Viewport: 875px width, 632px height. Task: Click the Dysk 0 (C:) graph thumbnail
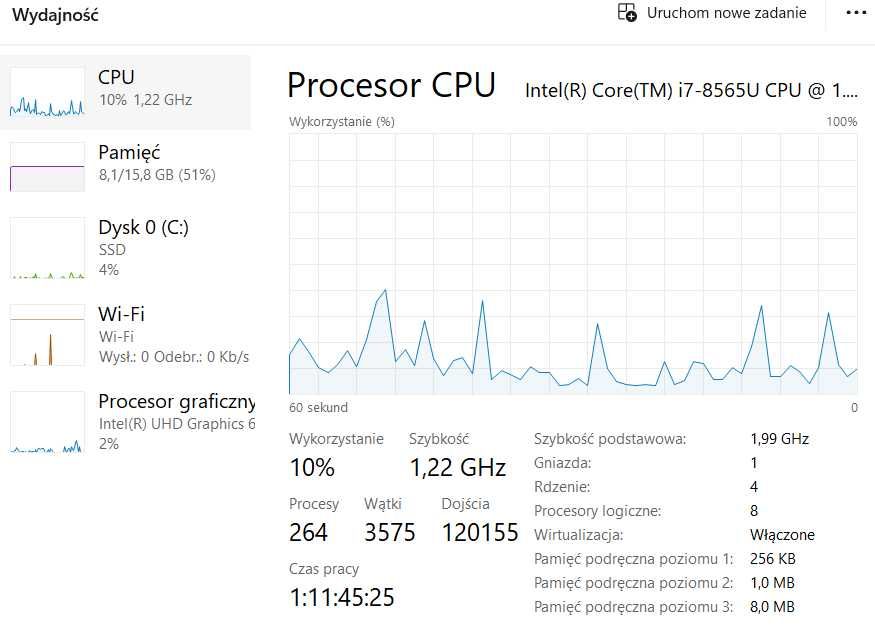[47, 248]
